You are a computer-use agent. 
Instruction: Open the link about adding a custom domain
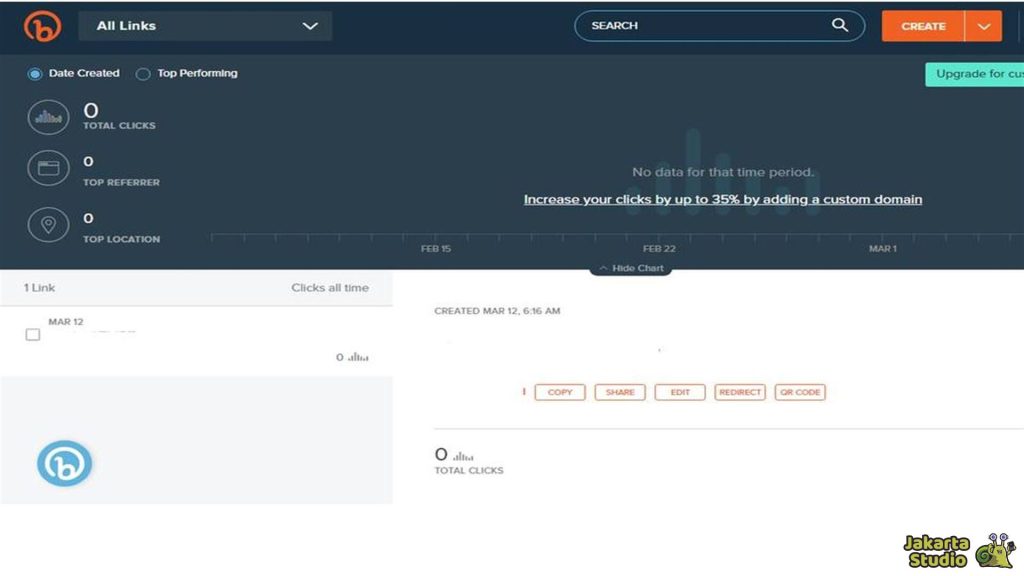(x=723, y=199)
